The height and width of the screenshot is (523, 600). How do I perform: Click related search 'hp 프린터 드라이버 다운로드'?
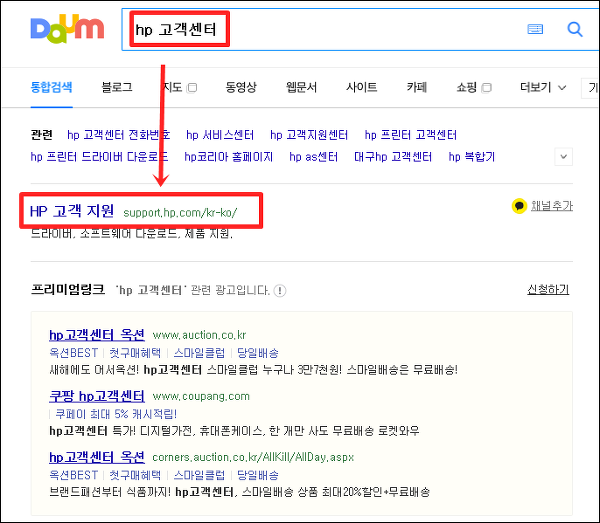(99, 156)
